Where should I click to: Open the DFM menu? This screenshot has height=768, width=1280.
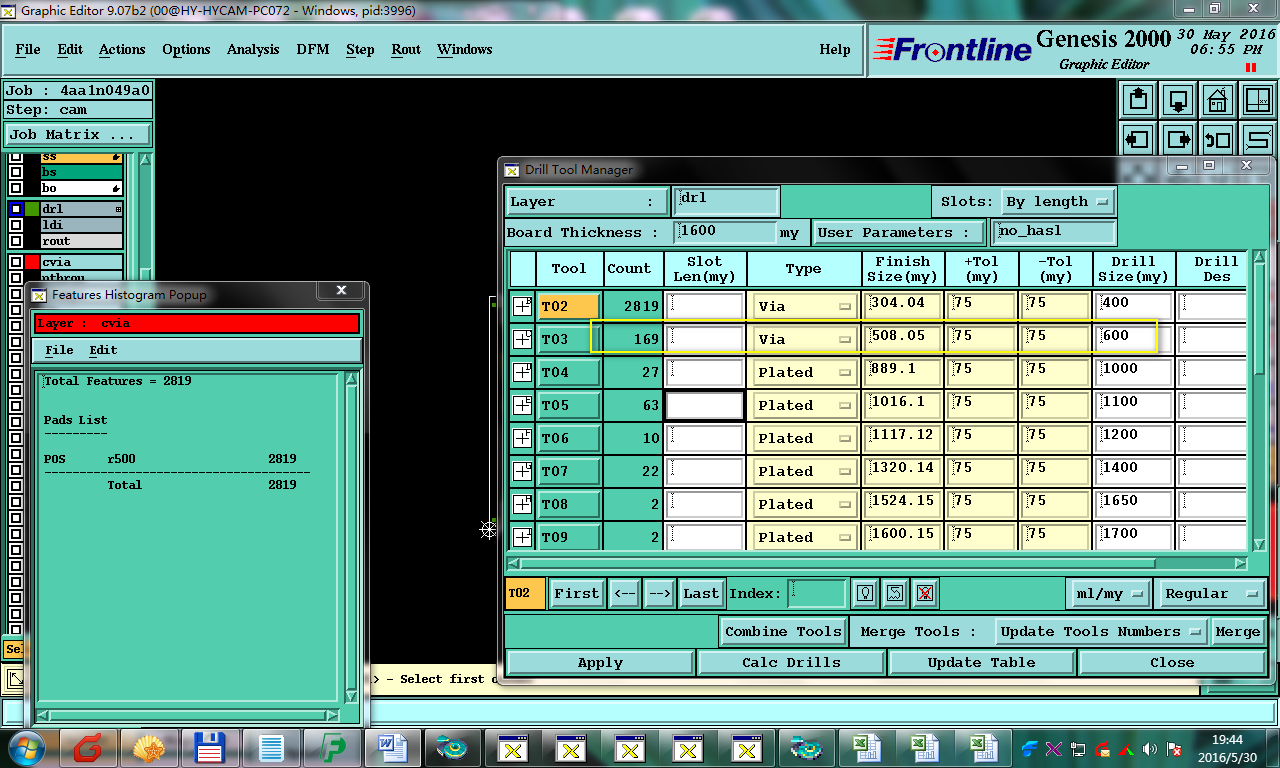coord(312,49)
